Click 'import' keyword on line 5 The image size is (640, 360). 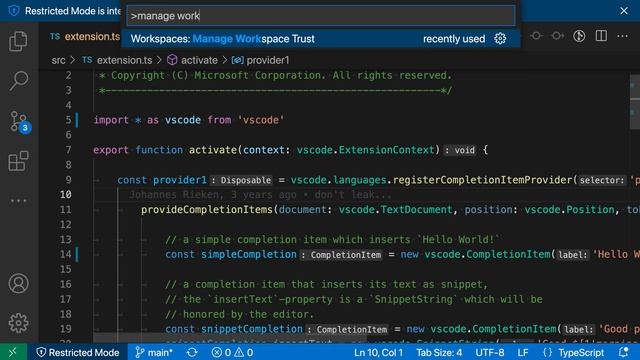click(x=111, y=120)
